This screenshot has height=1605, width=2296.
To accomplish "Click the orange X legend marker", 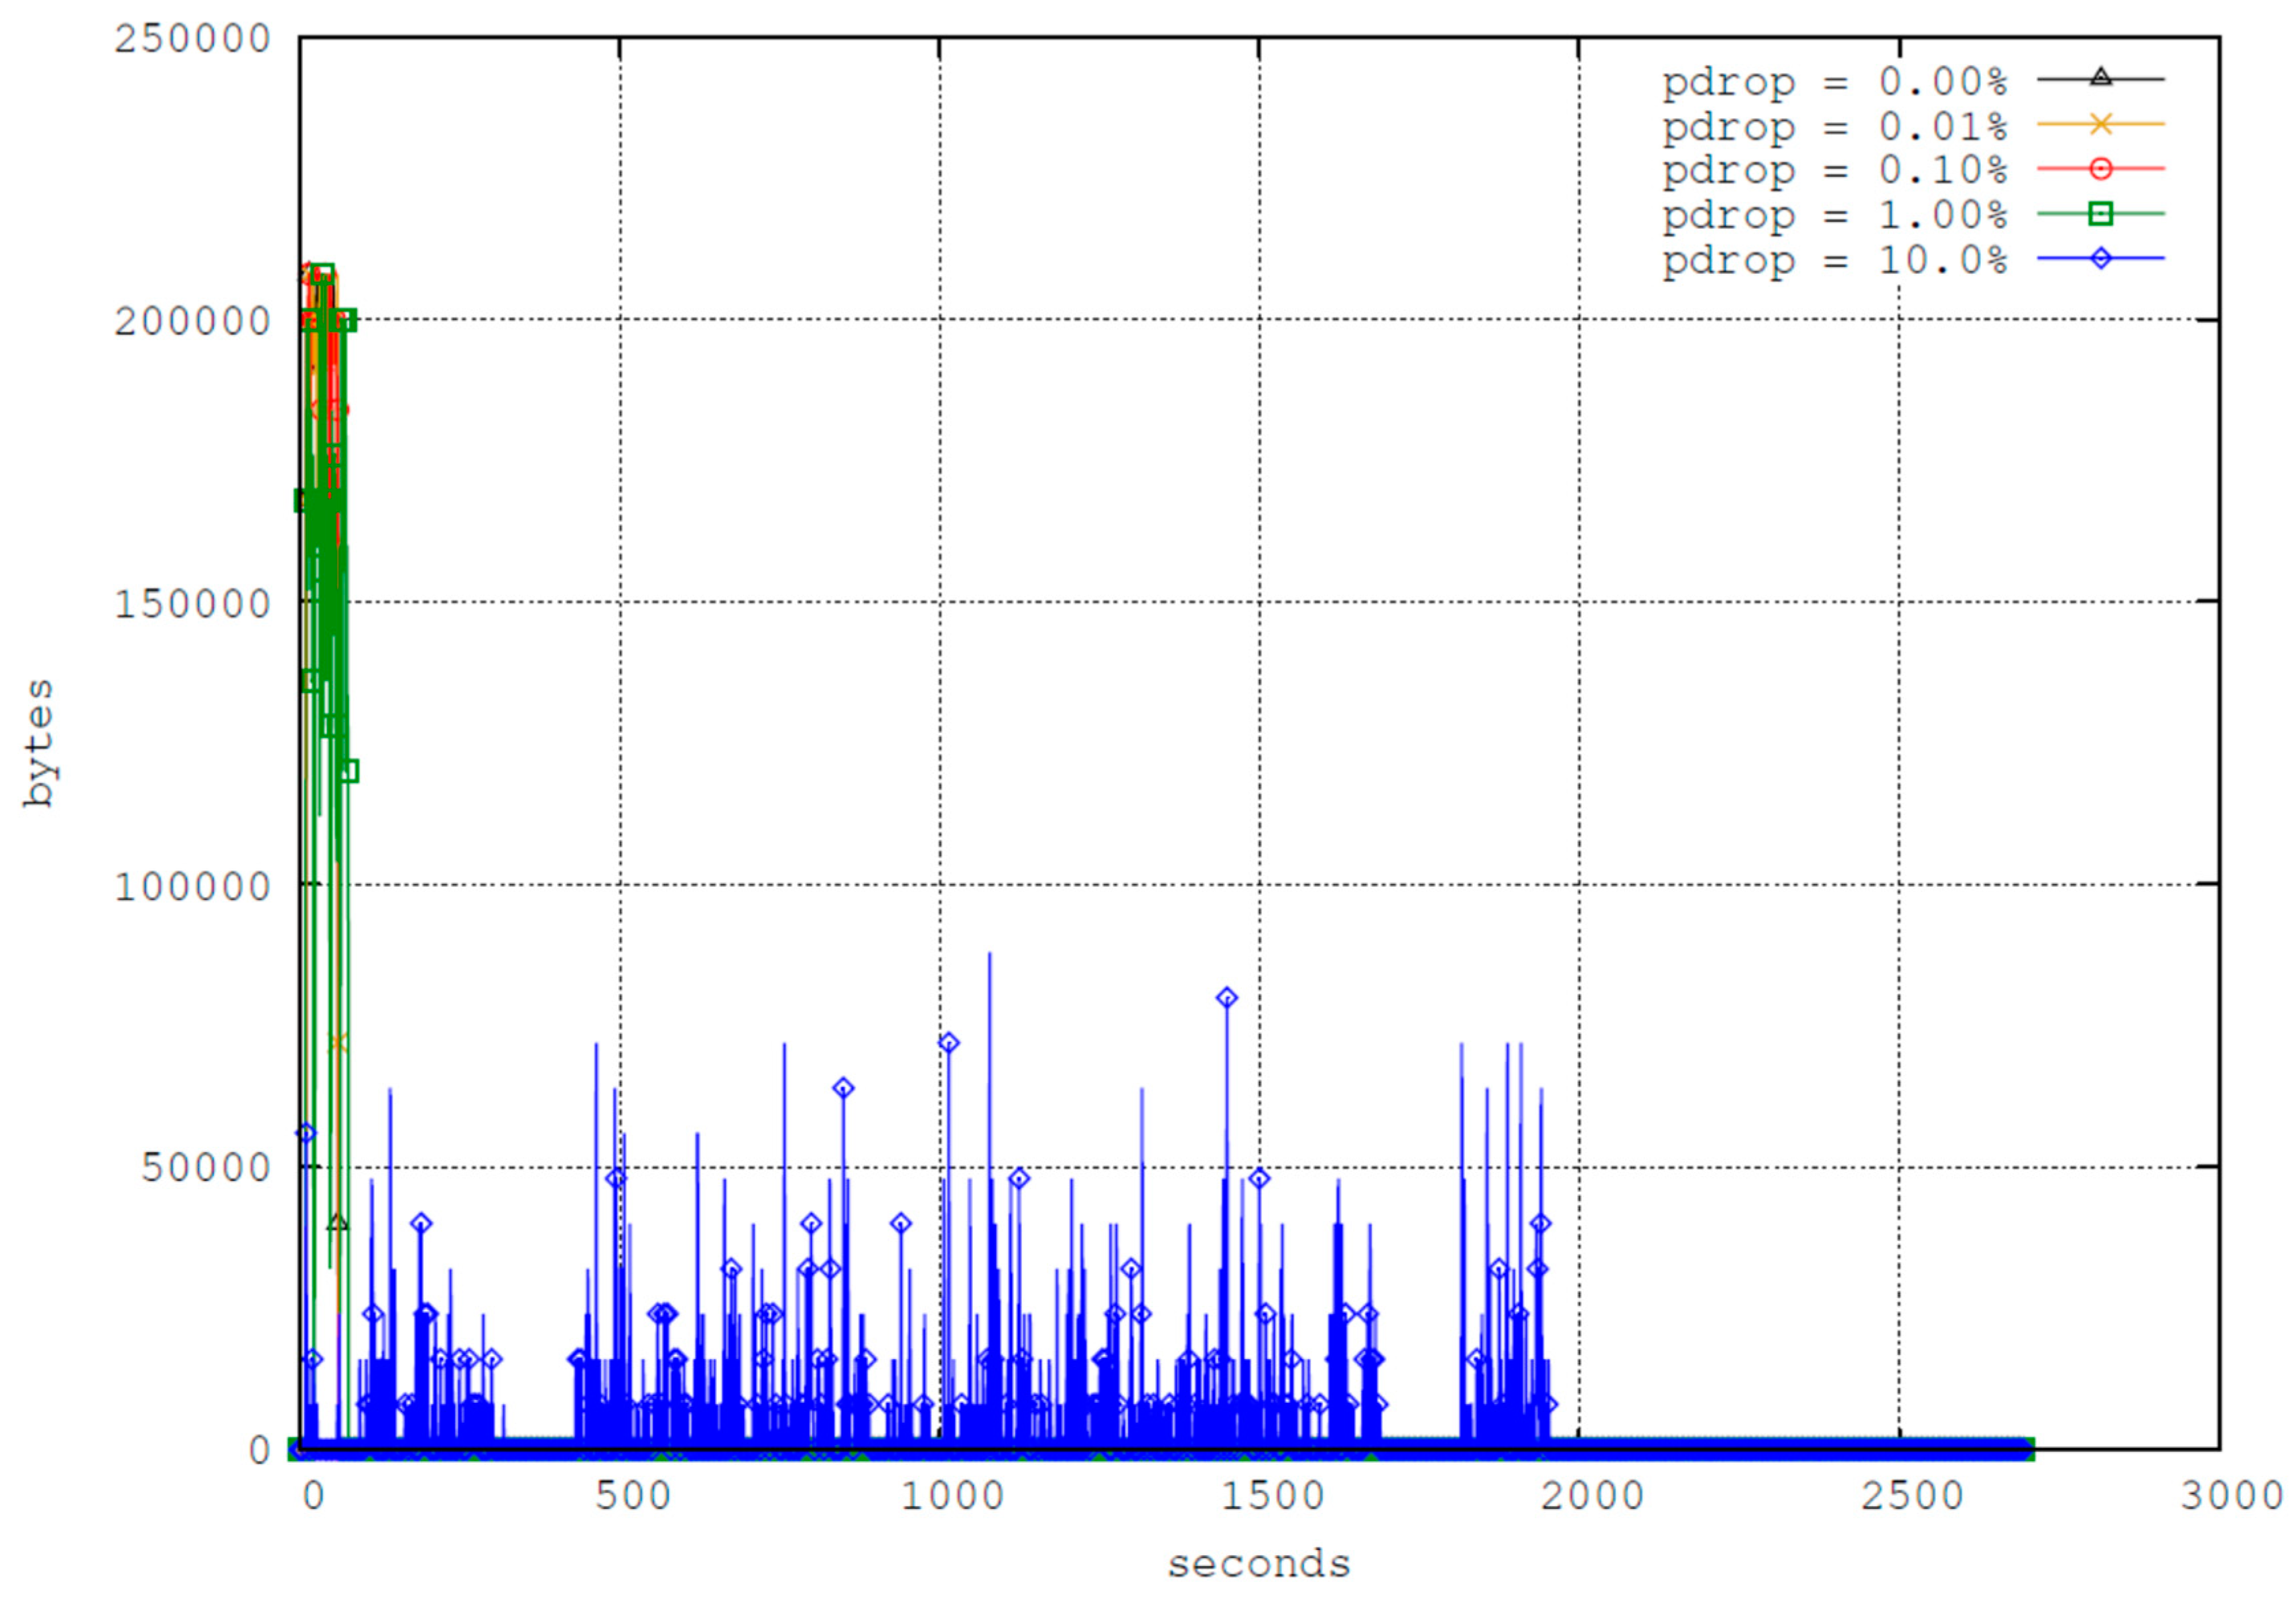I will coord(2100,124).
